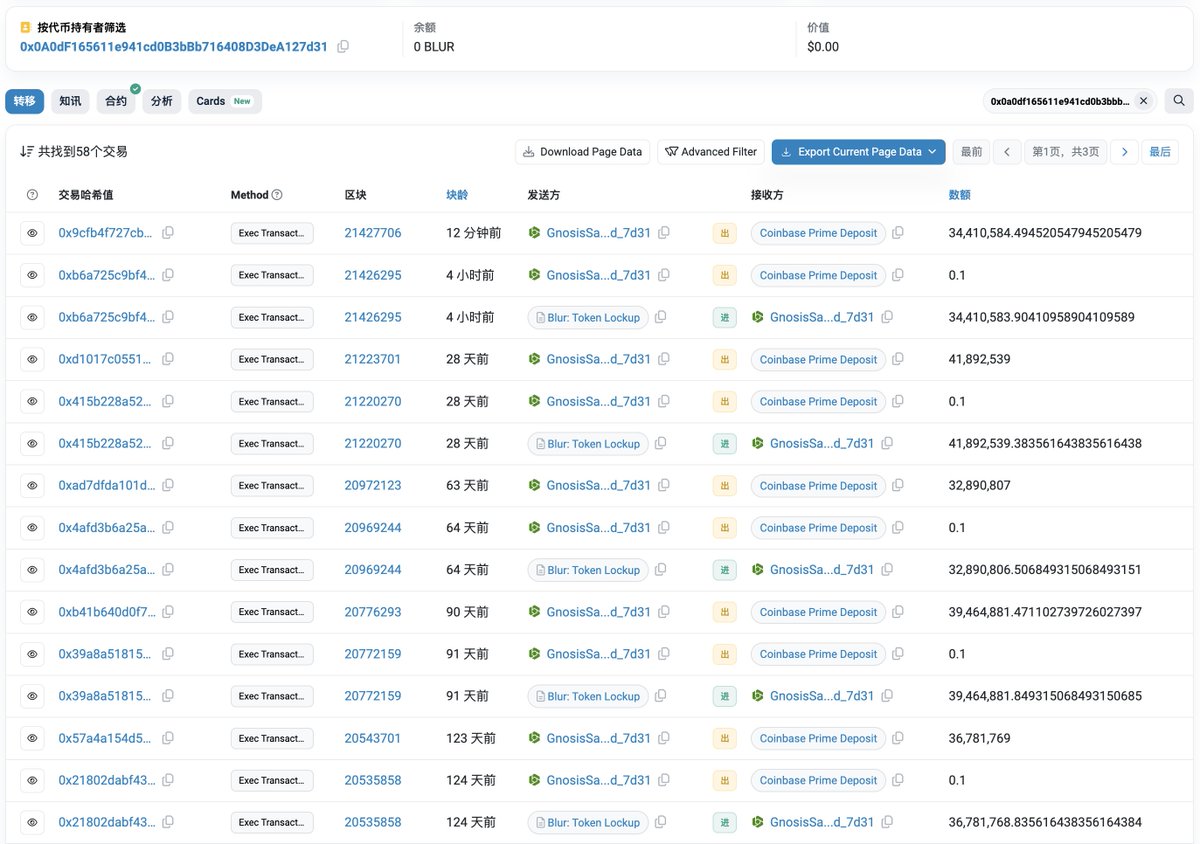The height and width of the screenshot is (844, 1200).
Task: Open Coinbase Prime Deposit in the 34,410,584.494520547945205479 row
Action: (818, 233)
